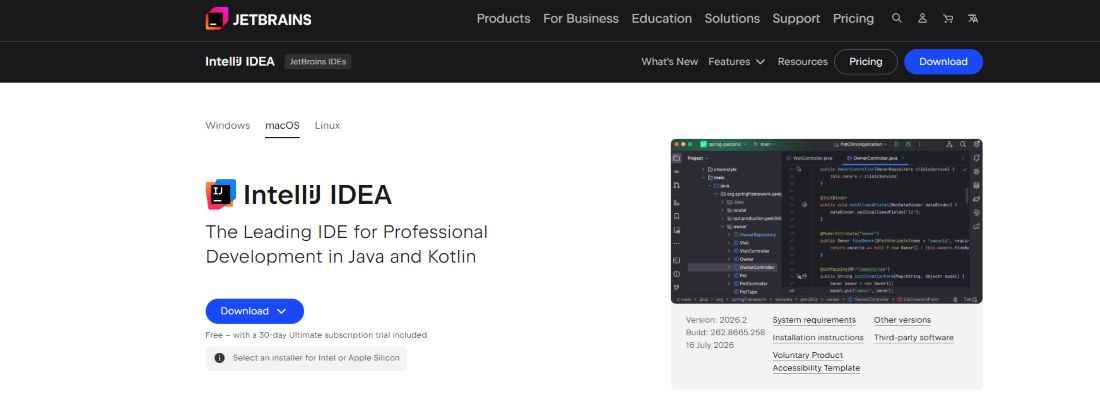This screenshot has width=1100, height=406.
Task: Open the blue Download installer dropdown
Action: tap(255, 311)
